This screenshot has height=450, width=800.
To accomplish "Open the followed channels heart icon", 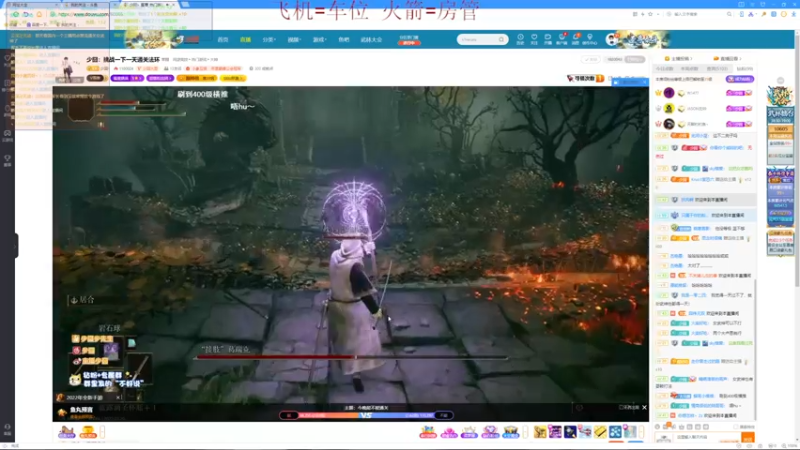I will click(x=534, y=39).
